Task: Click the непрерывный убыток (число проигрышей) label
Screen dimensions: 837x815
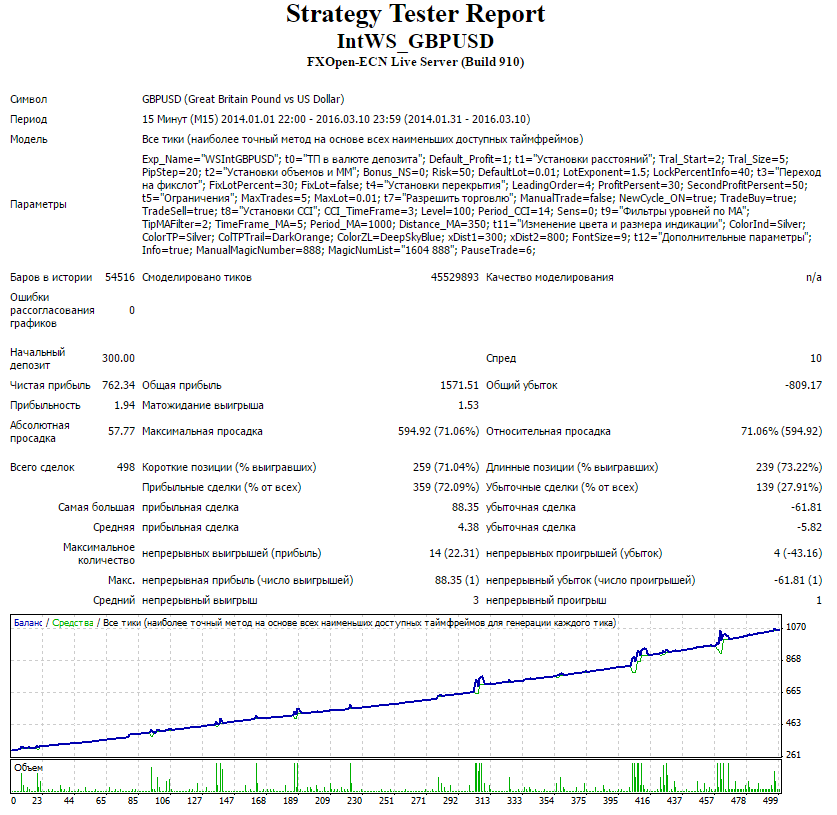Action: (x=590, y=580)
